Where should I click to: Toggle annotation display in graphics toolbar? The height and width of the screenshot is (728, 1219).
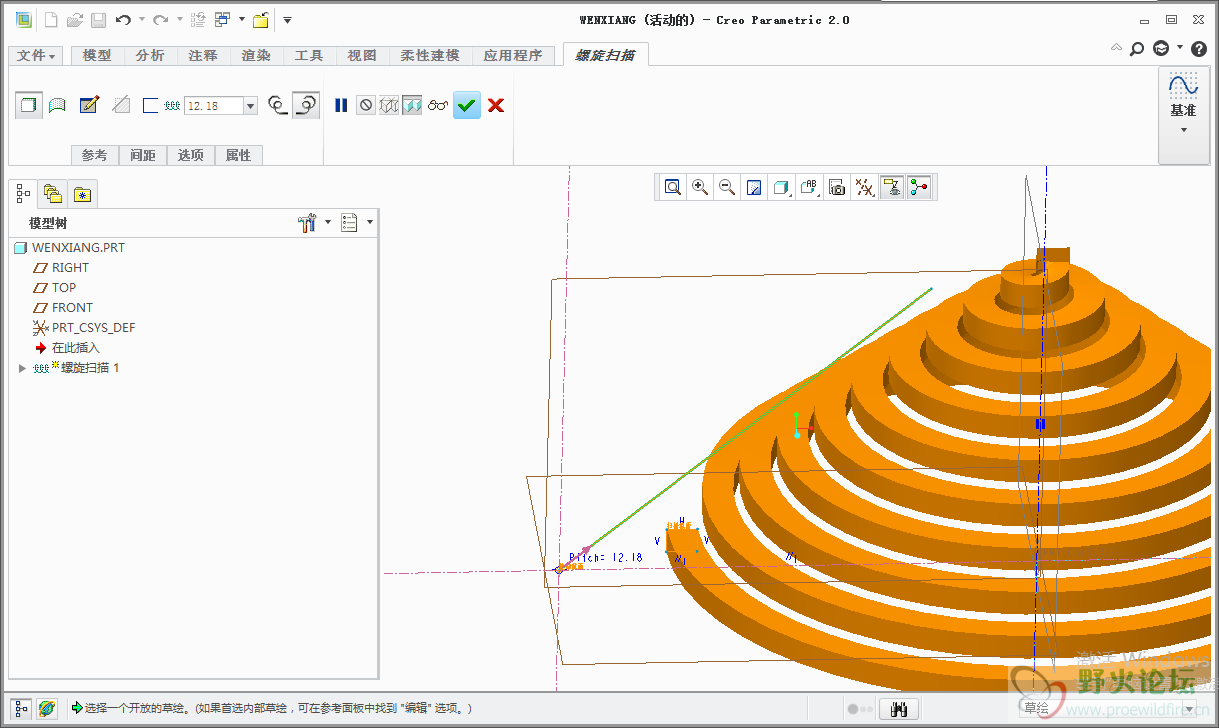pos(891,187)
